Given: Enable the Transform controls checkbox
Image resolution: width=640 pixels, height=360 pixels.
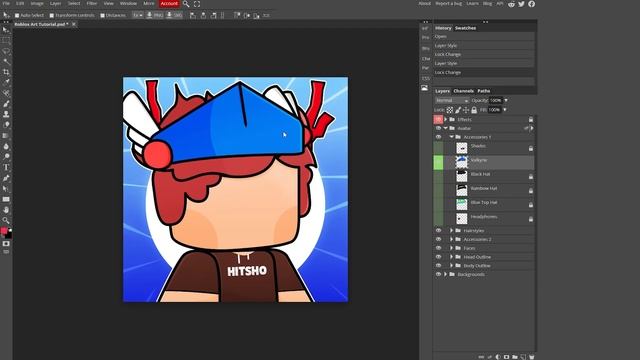Looking at the screenshot, I should 52,16.
